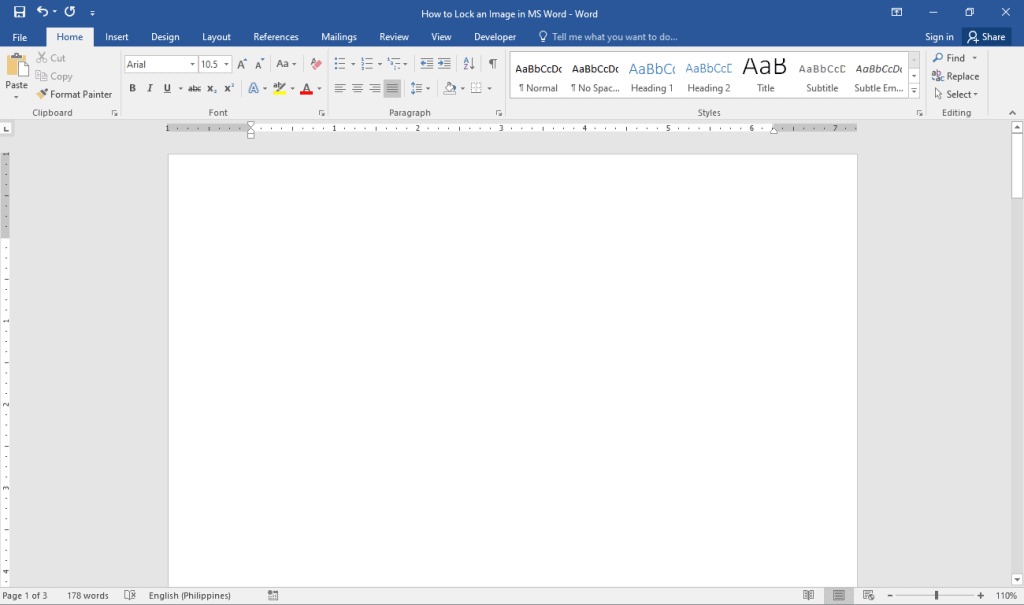
Task: Toggle bold formatting
Action: [132, 88]
